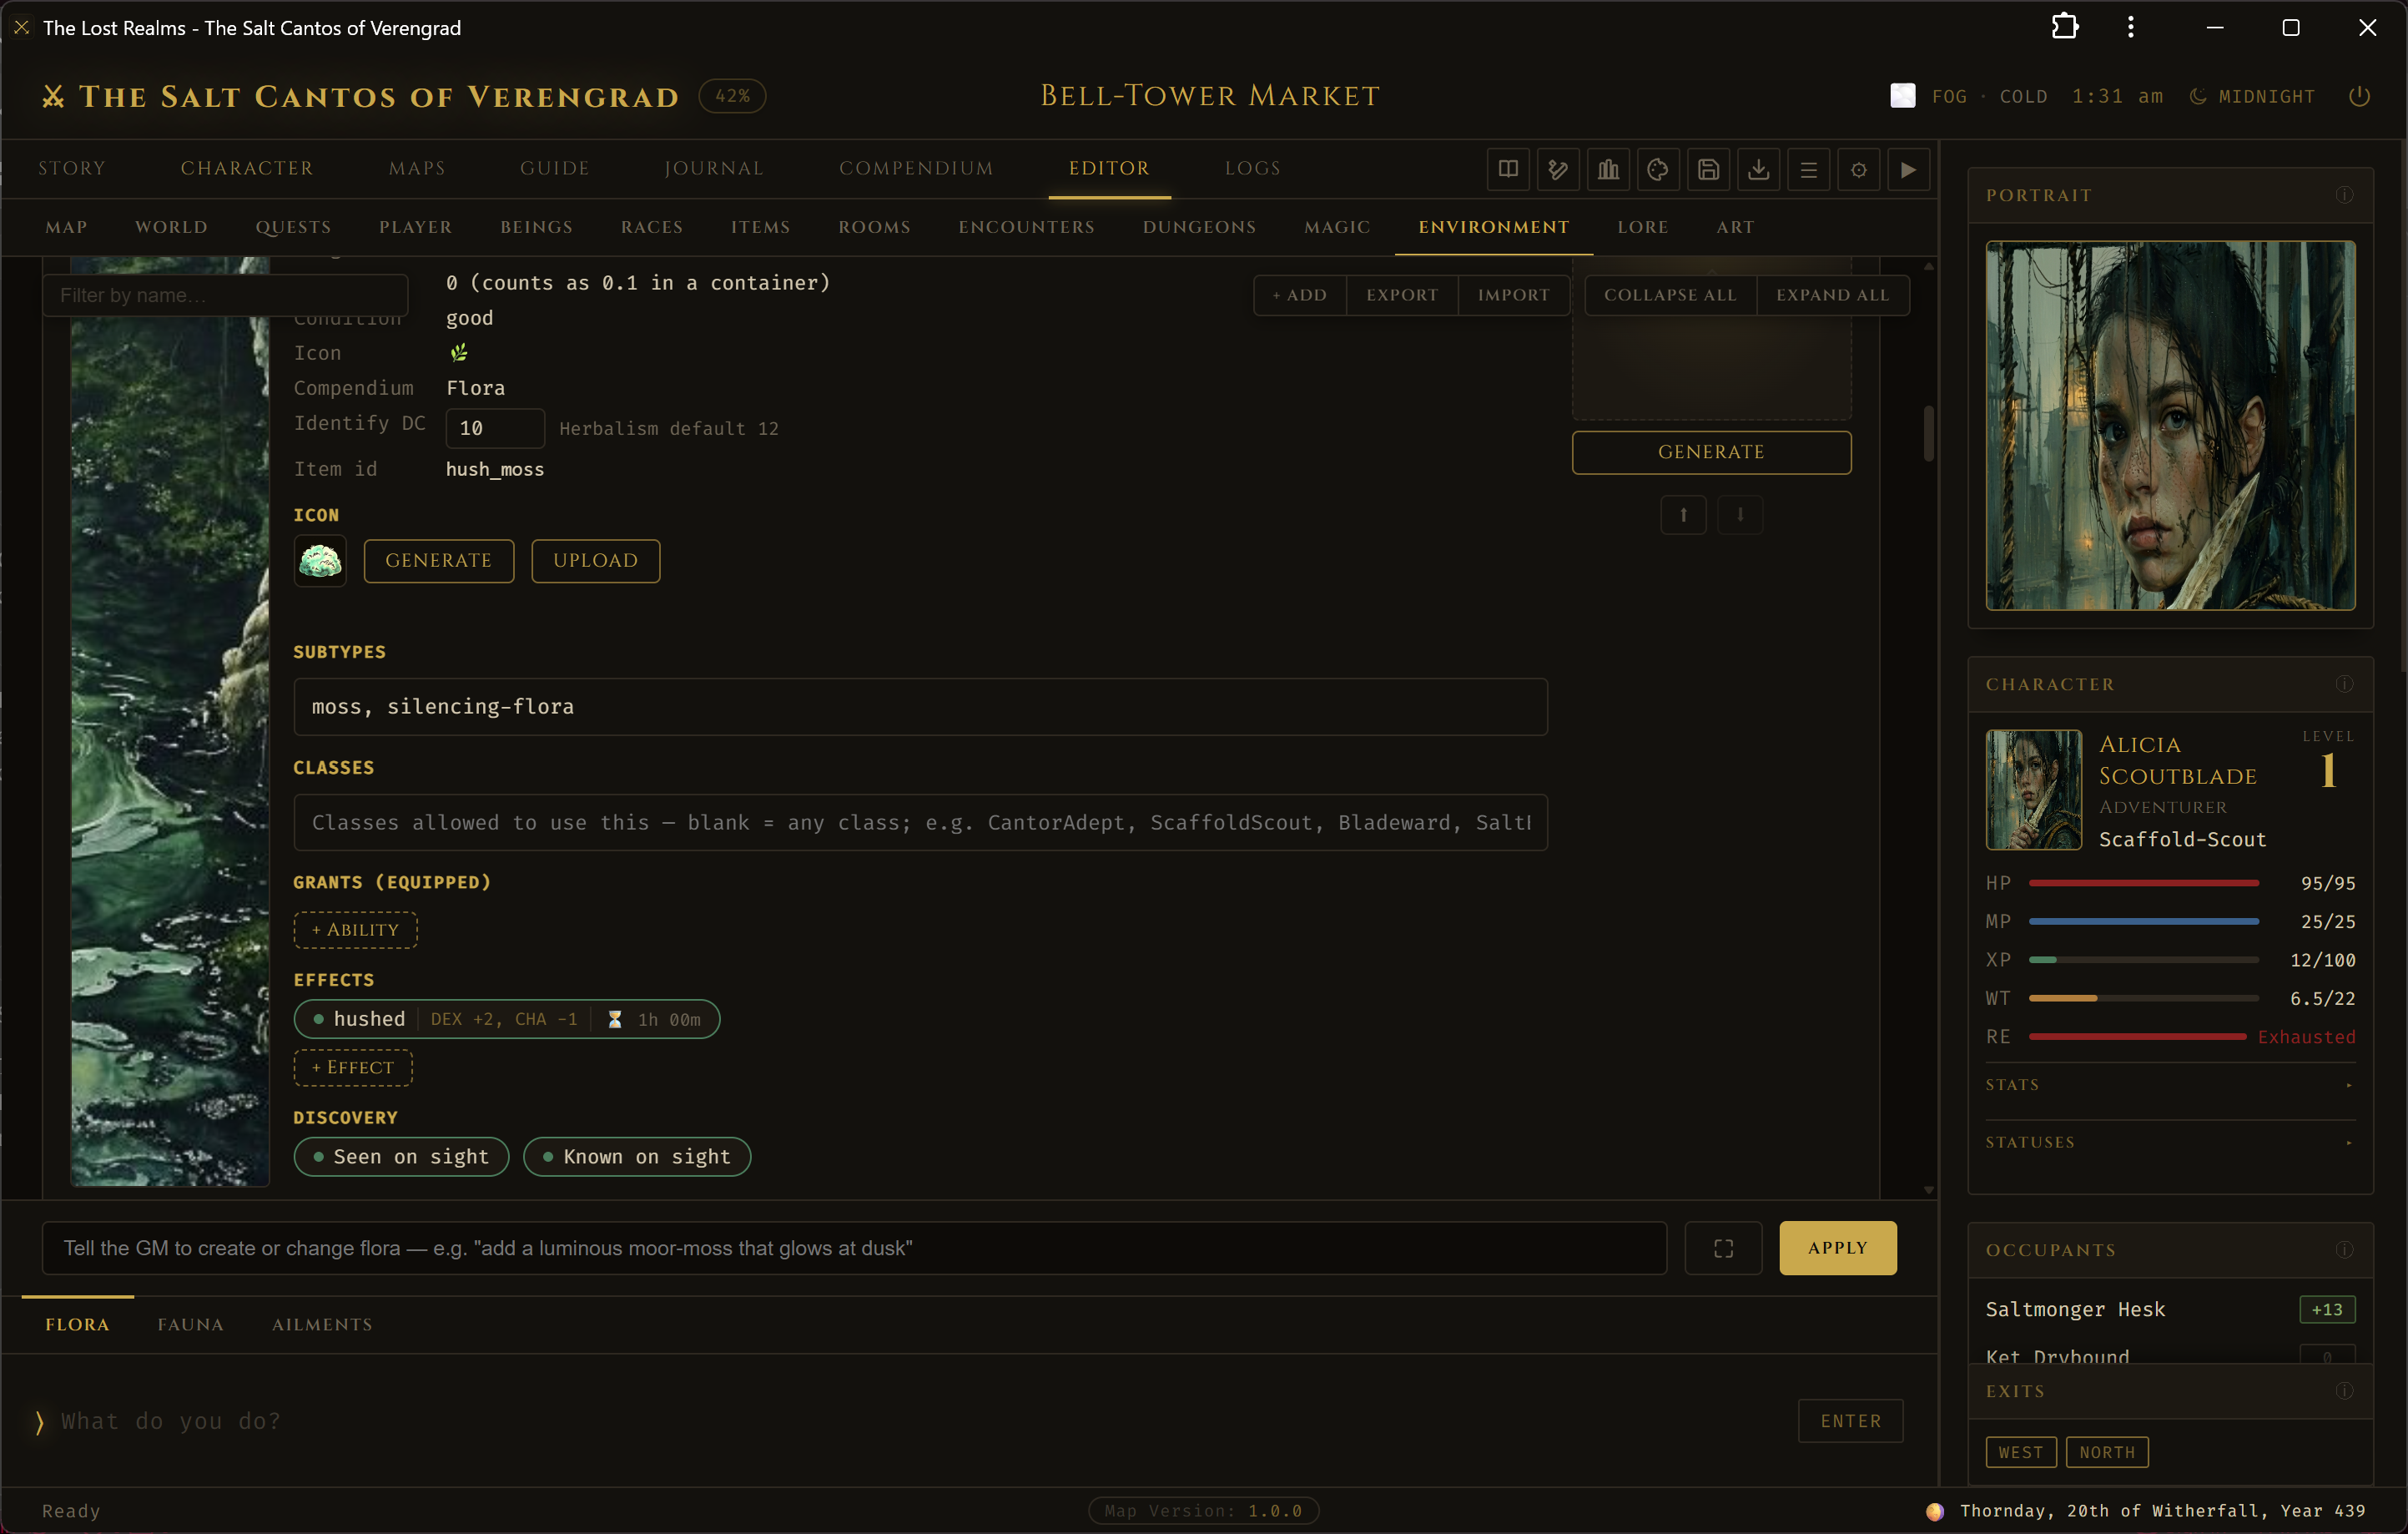Open the Journal tab
Viewport: 2408px width, 1534px height.
click(714, 168)
